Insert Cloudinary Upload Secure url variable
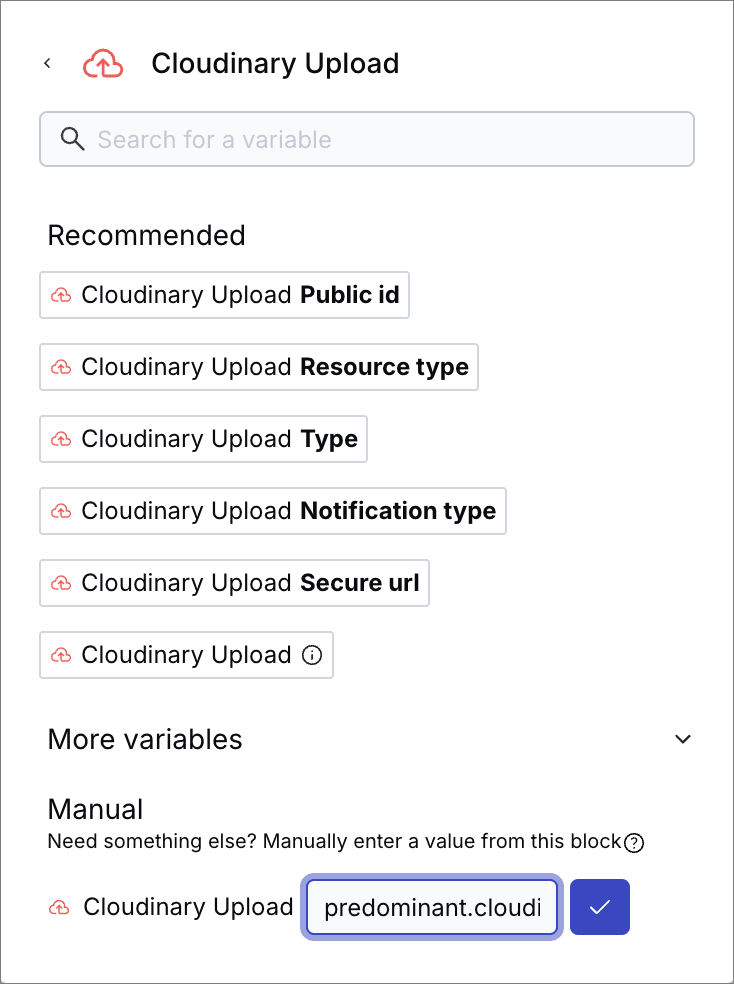Image resolution: width=734 pixels, height=984 pixels. [235, 584]
